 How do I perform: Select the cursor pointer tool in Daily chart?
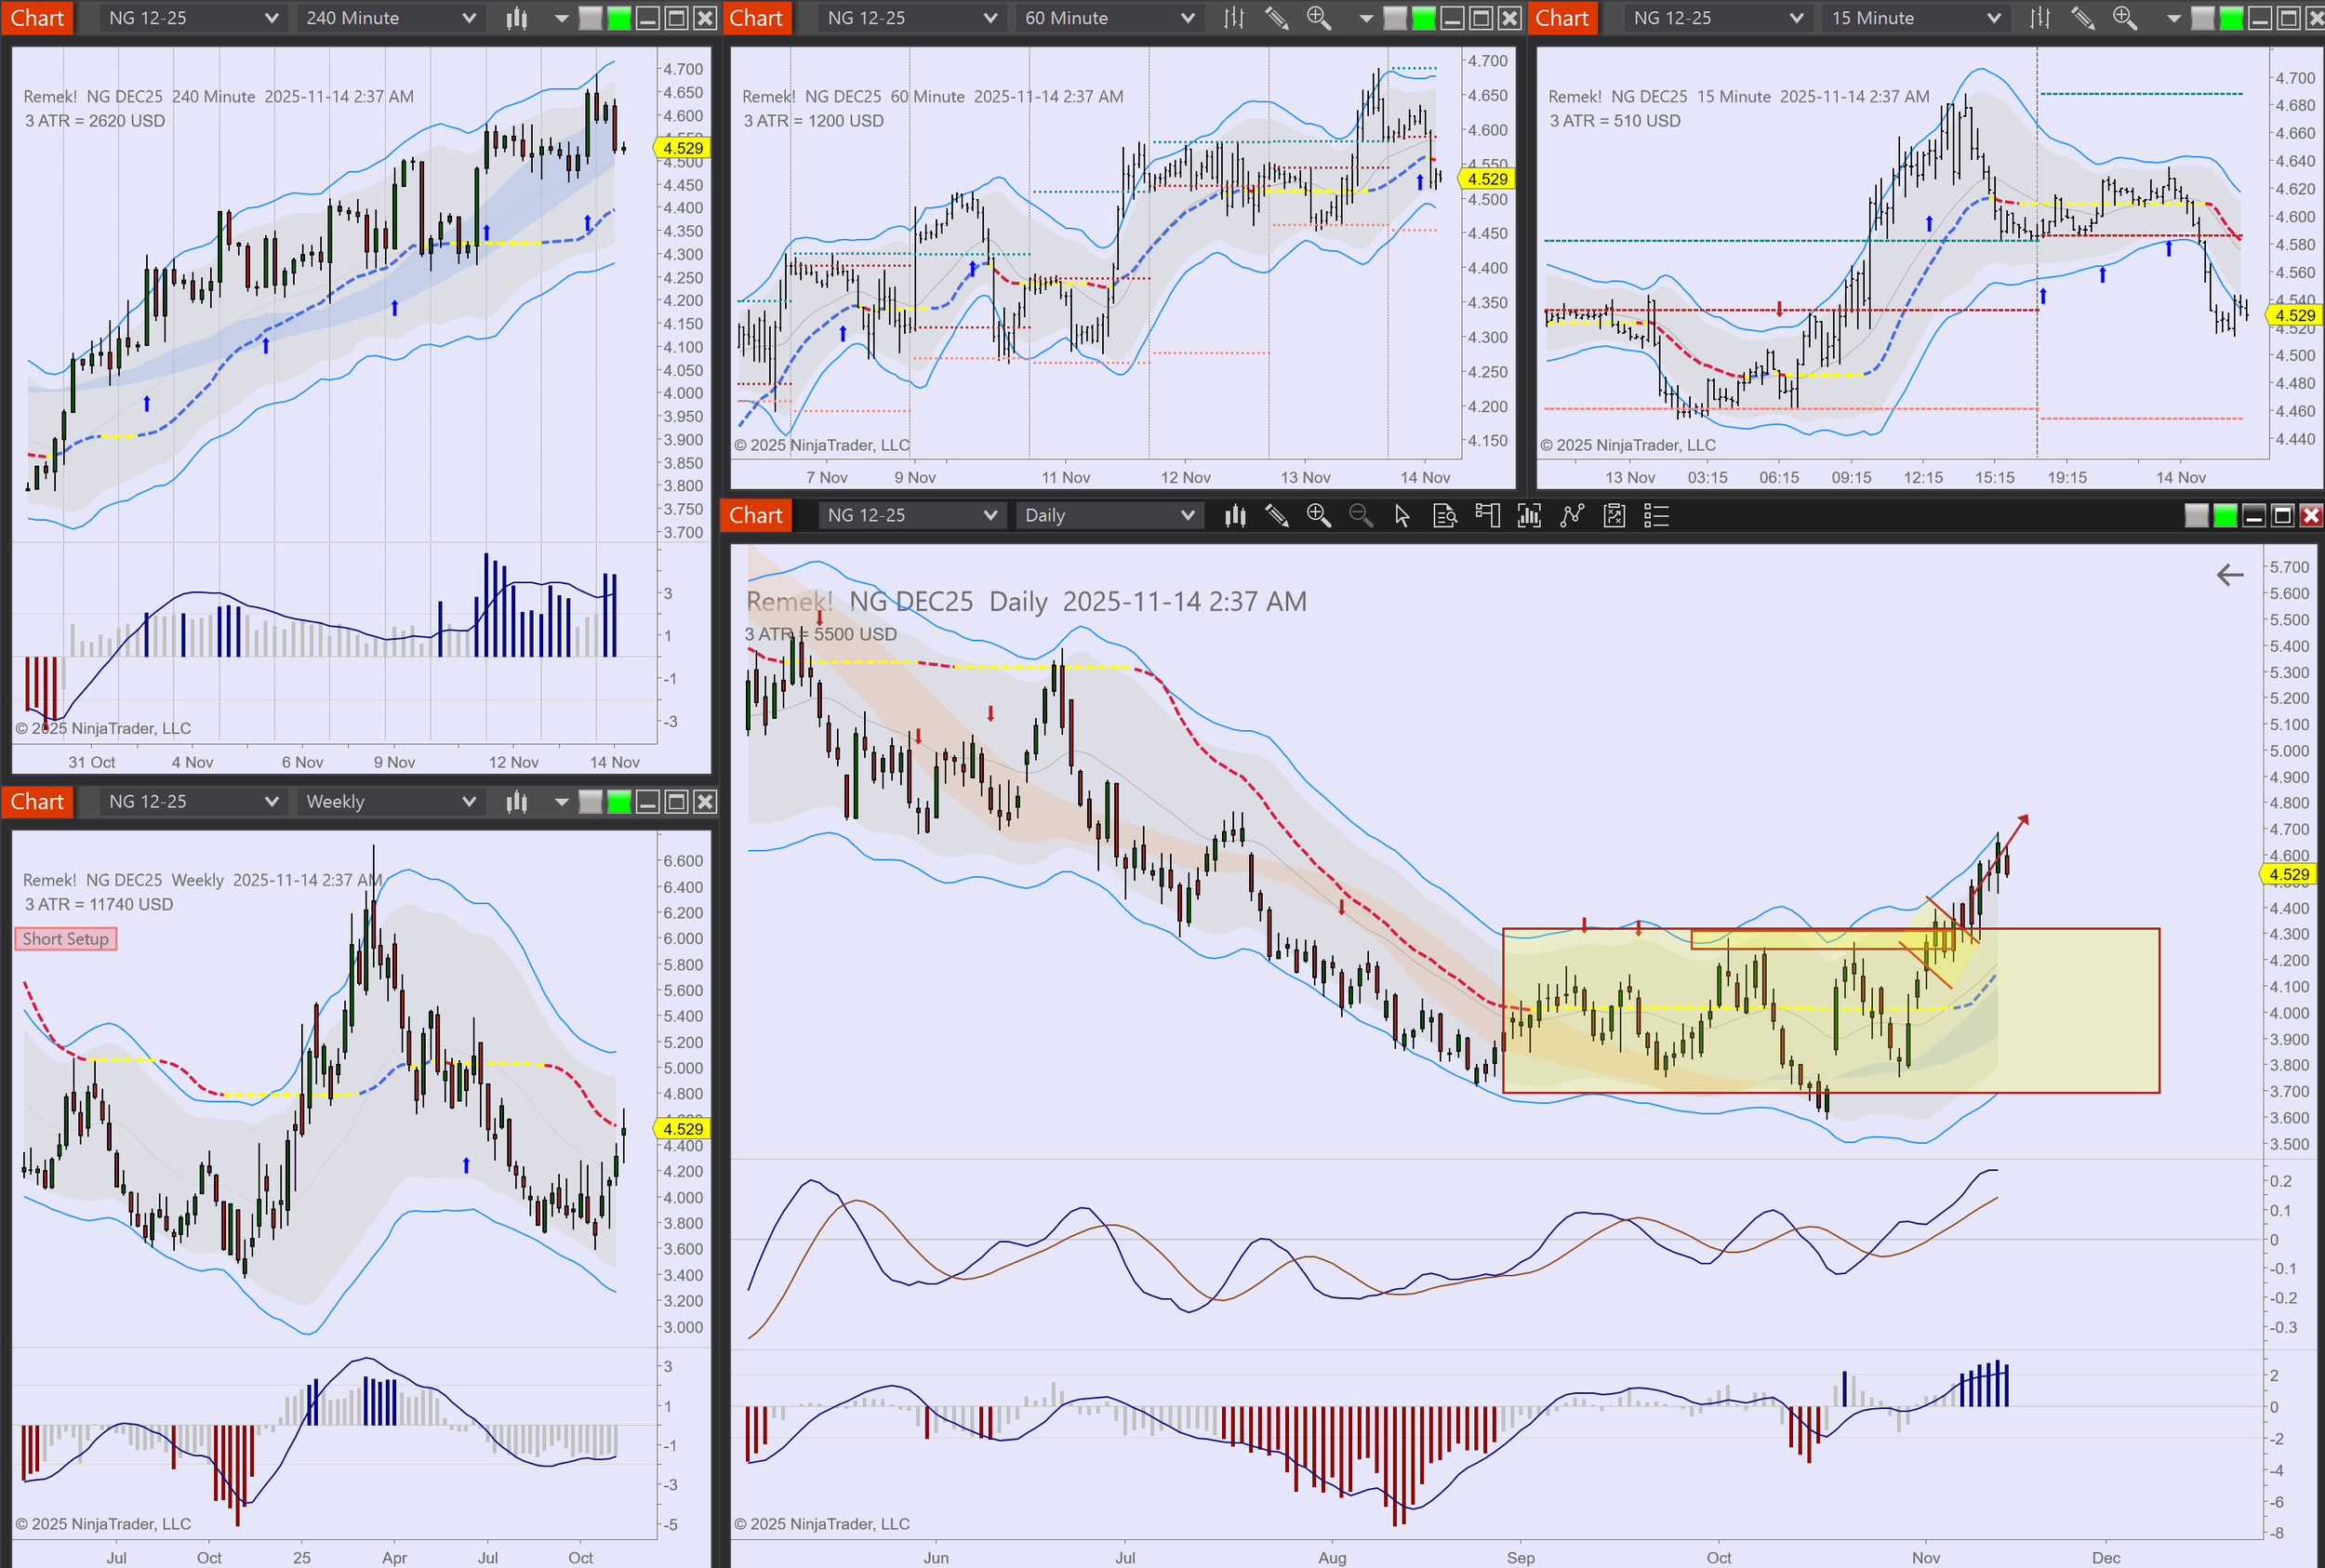coord(1402,516)
